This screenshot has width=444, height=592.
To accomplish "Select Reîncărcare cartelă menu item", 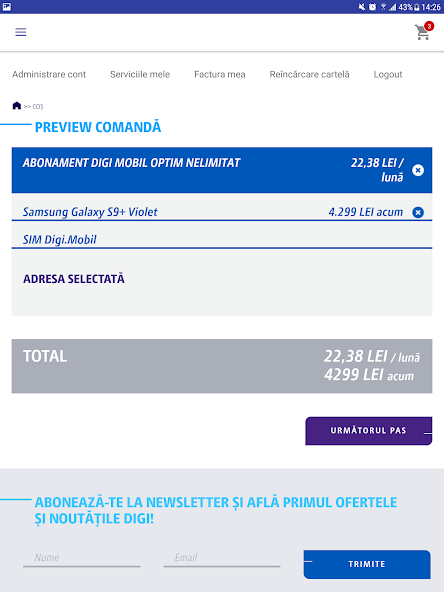I will pos(309,74).
